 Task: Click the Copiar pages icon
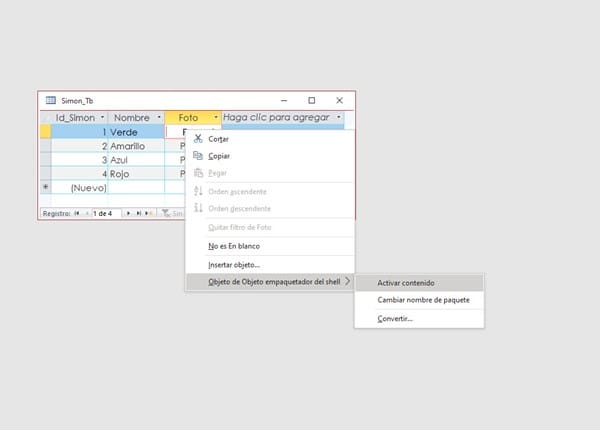click(198, 155)
